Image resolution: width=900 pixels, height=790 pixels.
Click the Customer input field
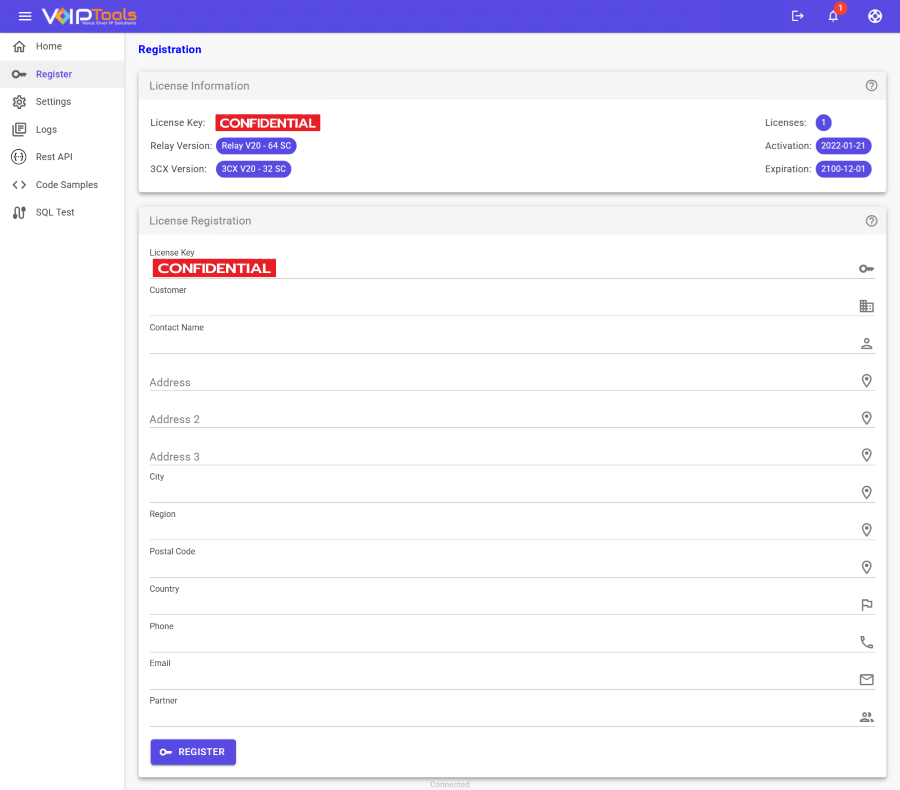pos(500,305)
